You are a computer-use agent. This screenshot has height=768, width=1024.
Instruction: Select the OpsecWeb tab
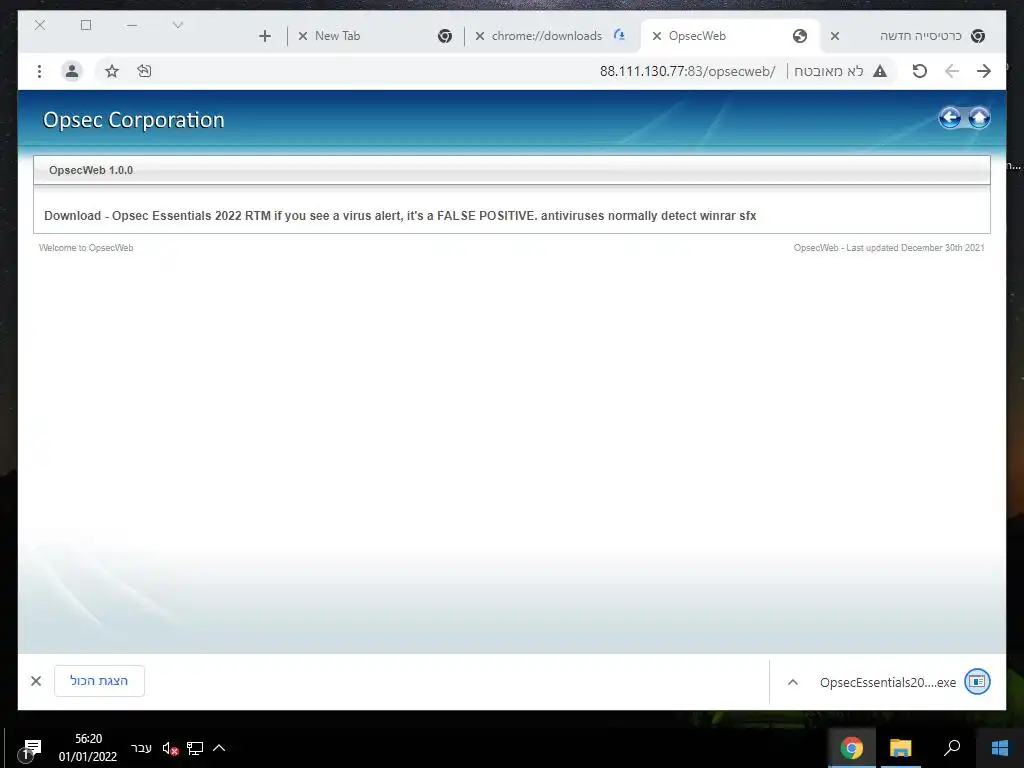tap(730, 36)
